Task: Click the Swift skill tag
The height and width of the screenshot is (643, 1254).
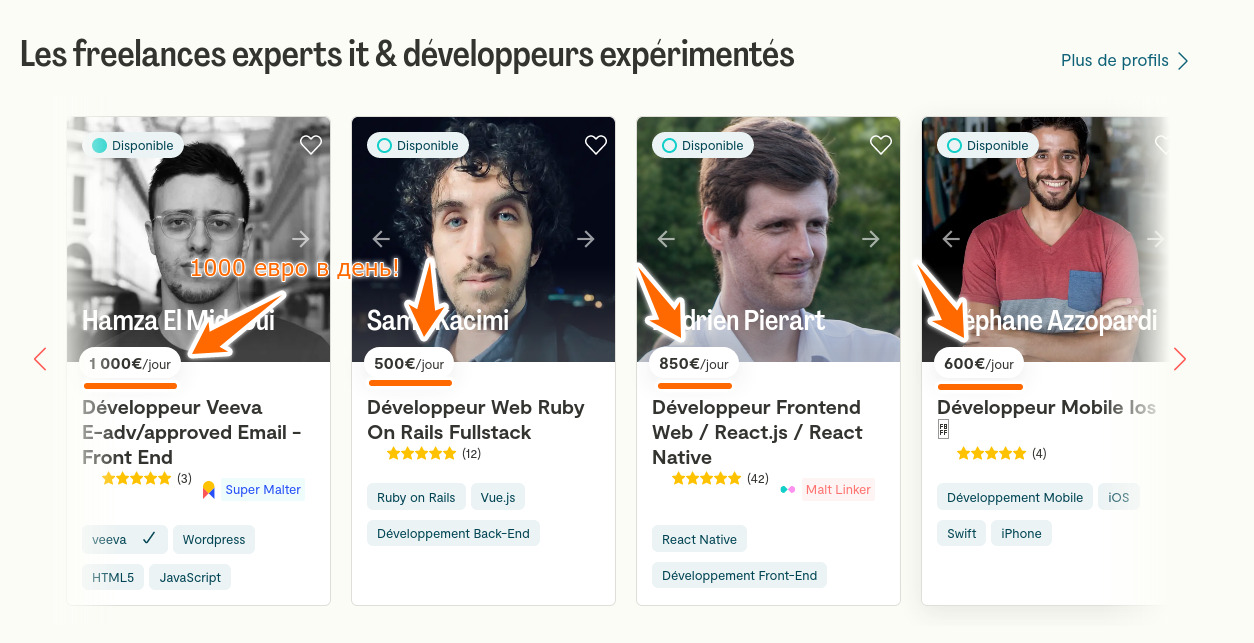Action: click(x=962, y=534)
